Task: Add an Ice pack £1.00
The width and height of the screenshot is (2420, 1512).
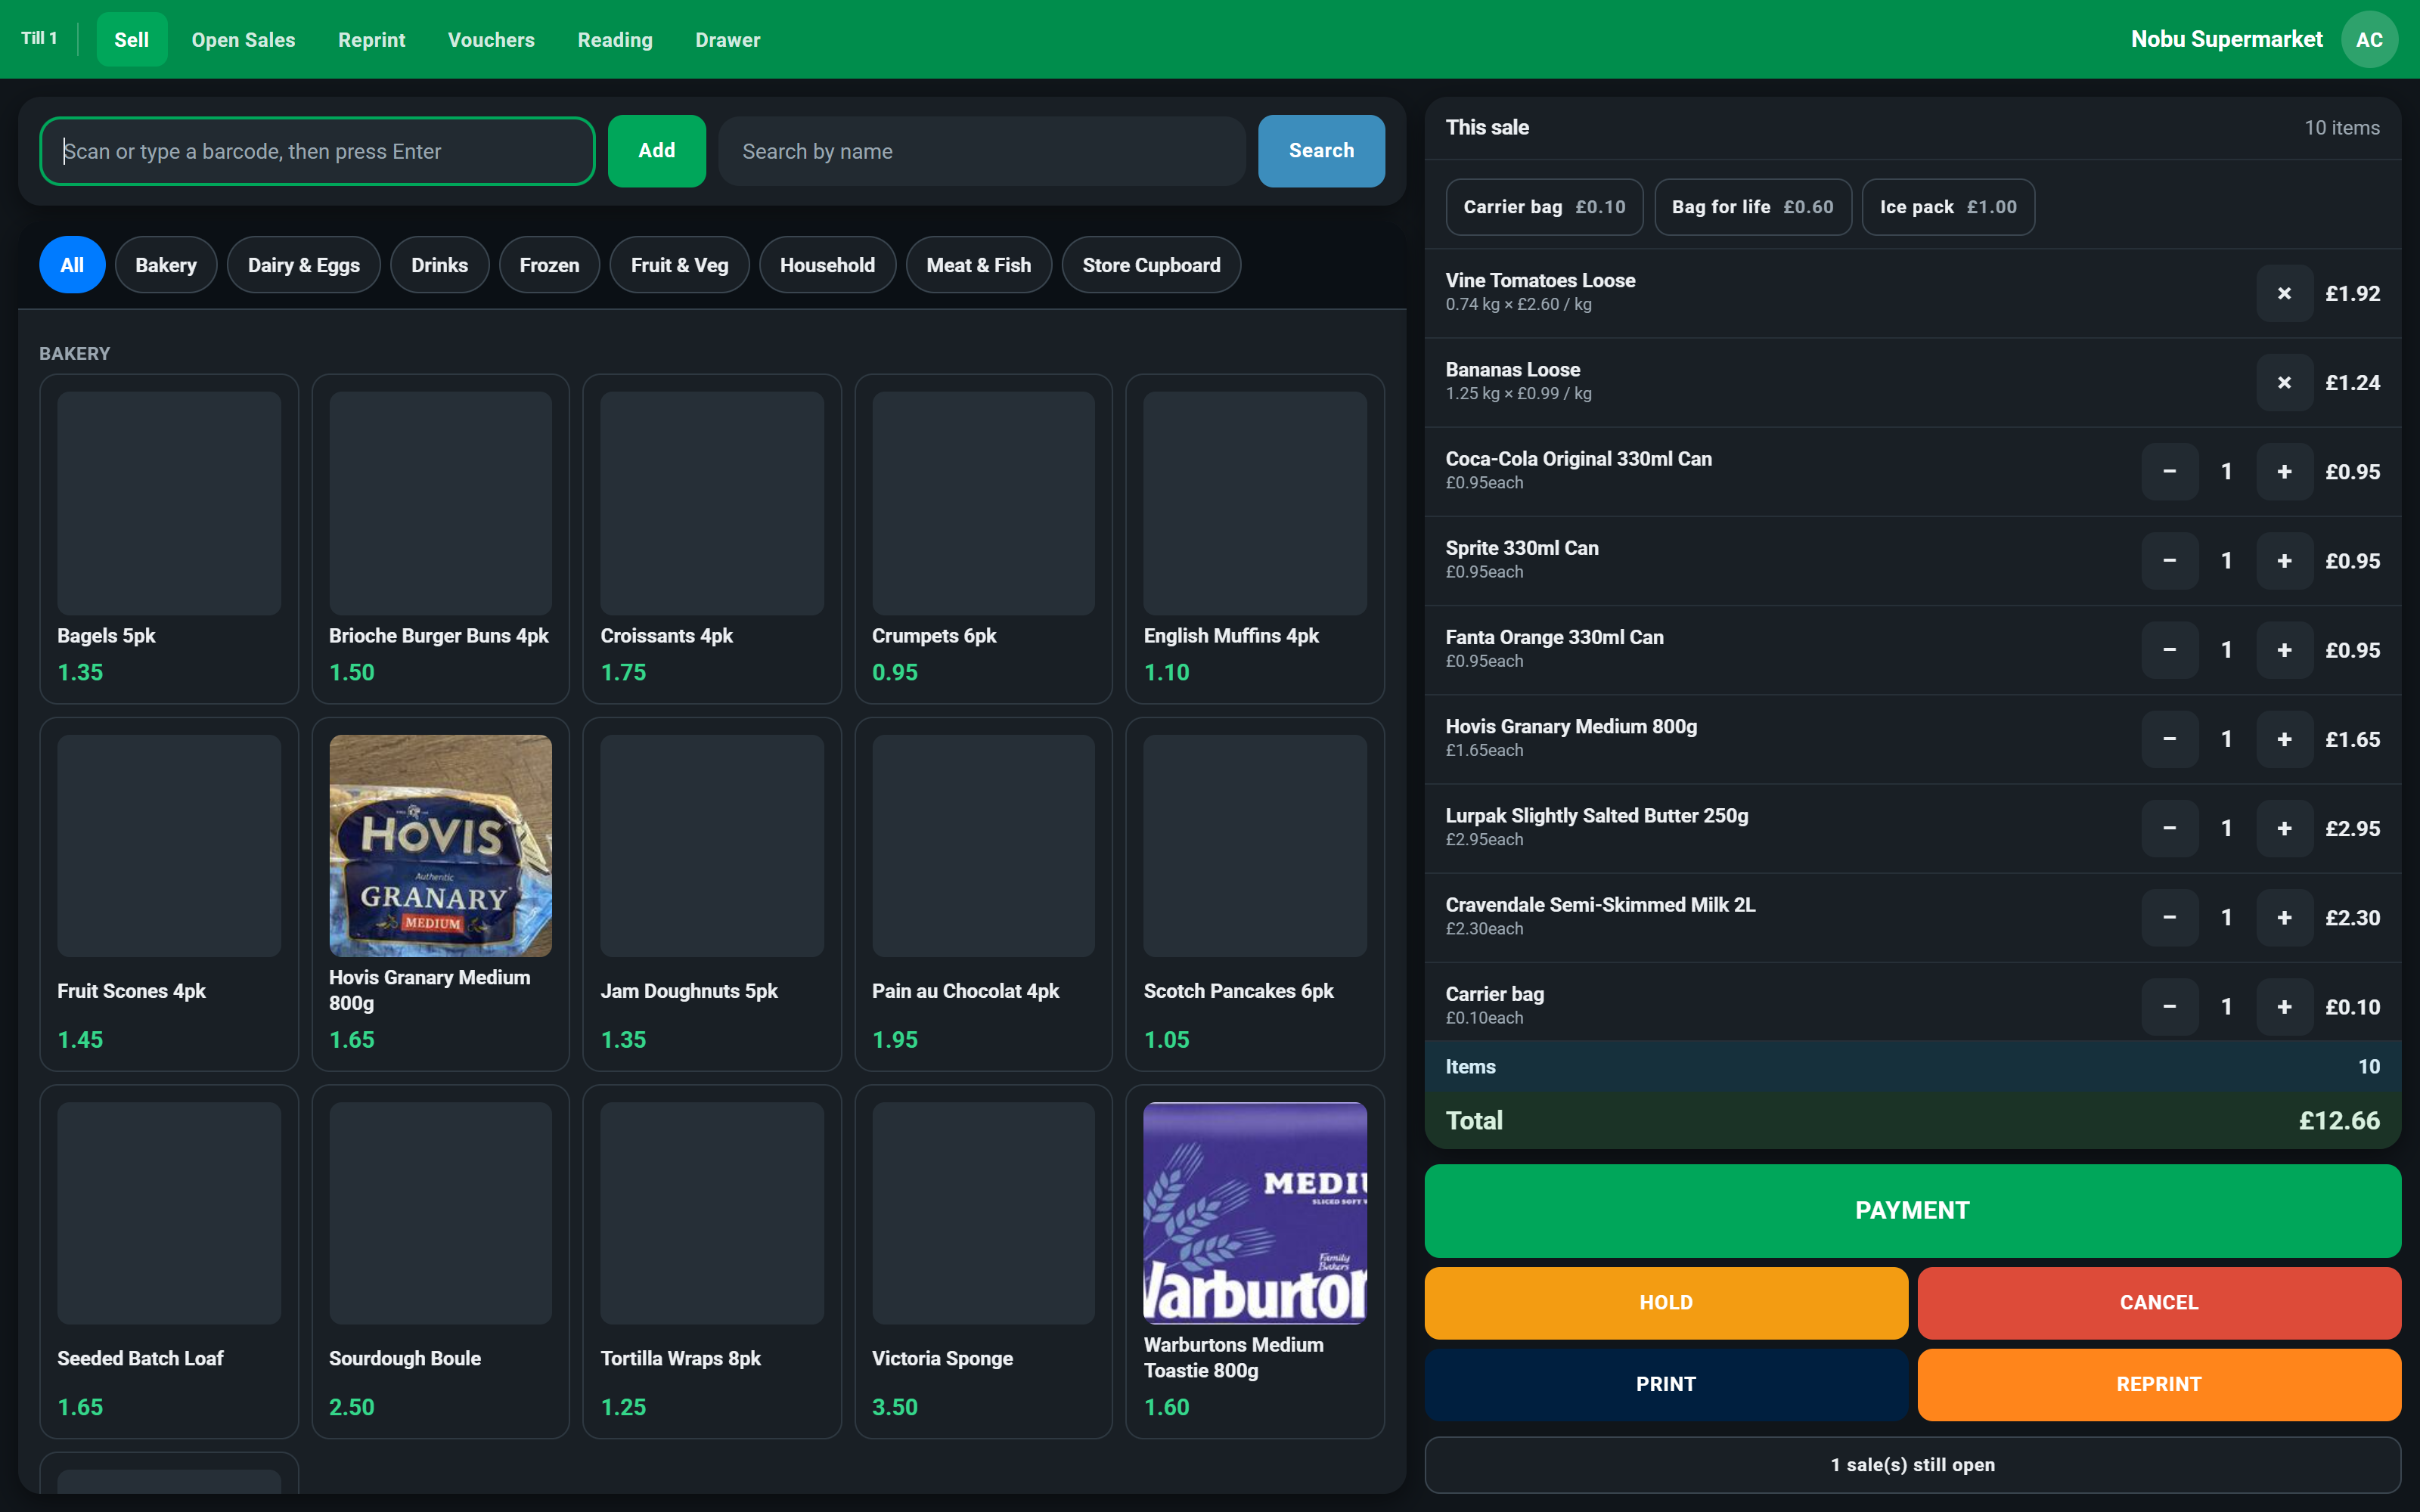Action: click(1948, 207)
